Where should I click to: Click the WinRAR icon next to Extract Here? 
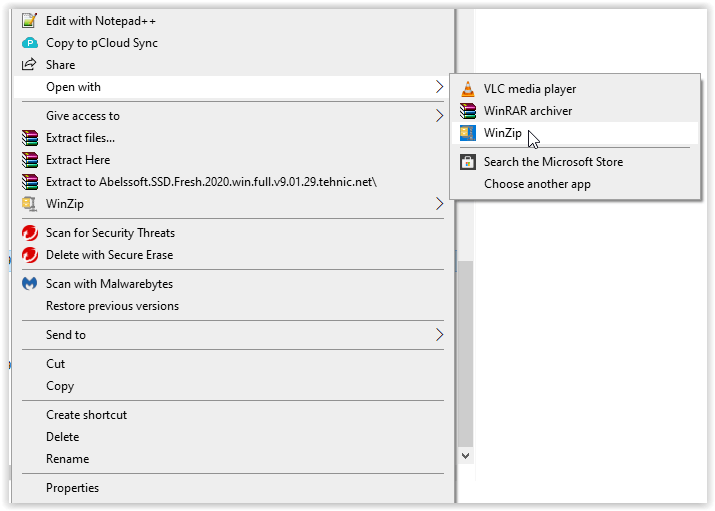(30, 160)
